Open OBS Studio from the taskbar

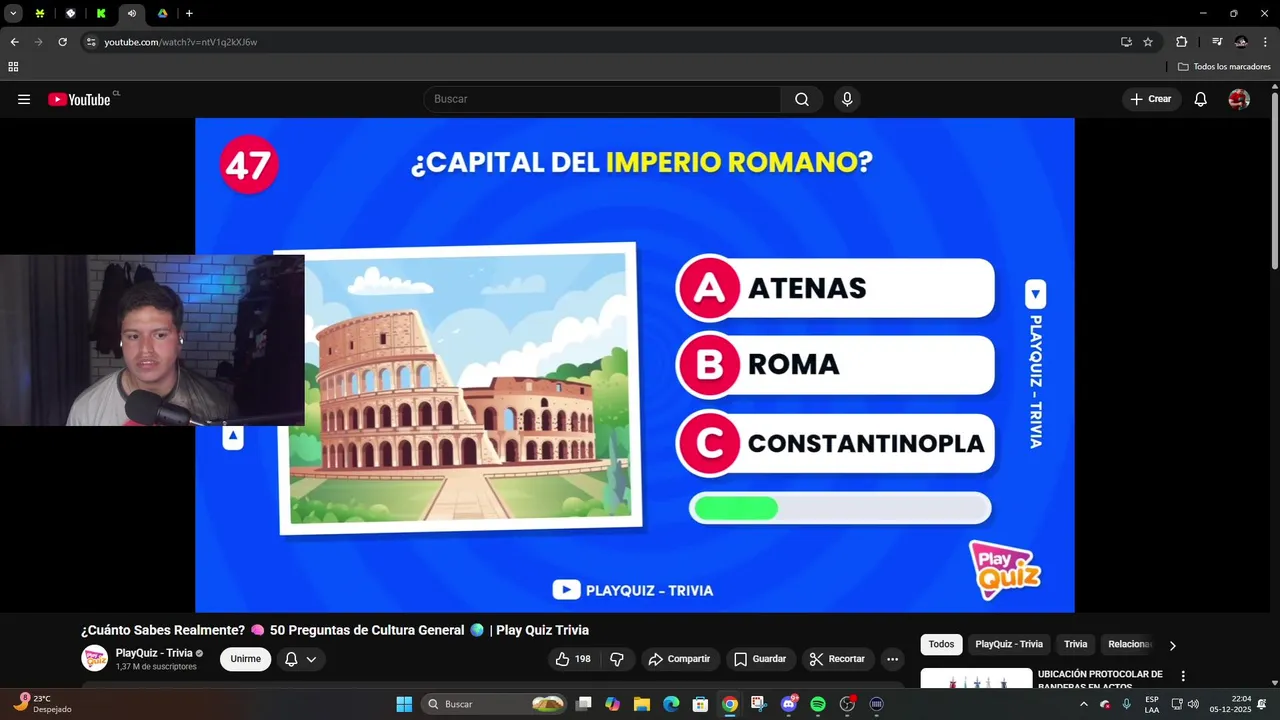[848, 704]
